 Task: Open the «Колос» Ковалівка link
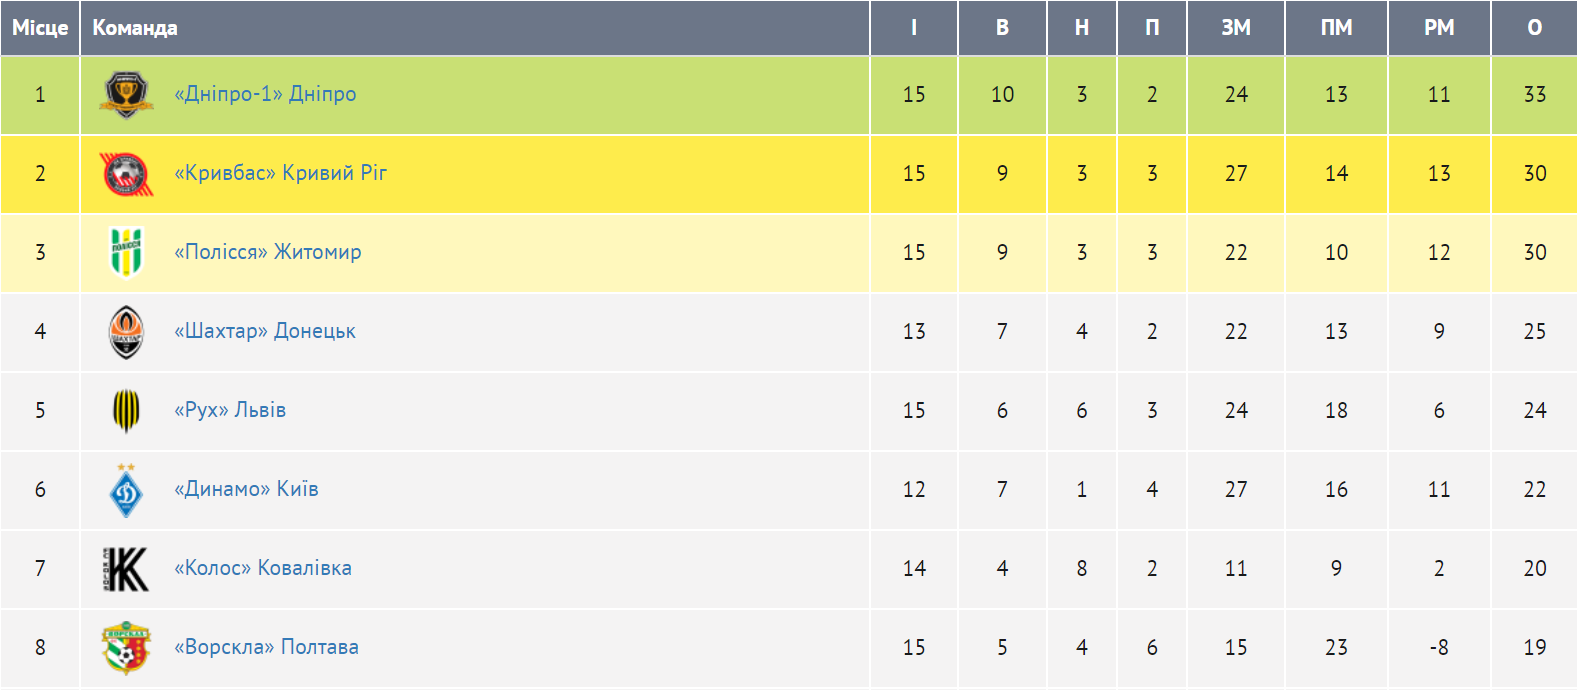coord(263,568)
